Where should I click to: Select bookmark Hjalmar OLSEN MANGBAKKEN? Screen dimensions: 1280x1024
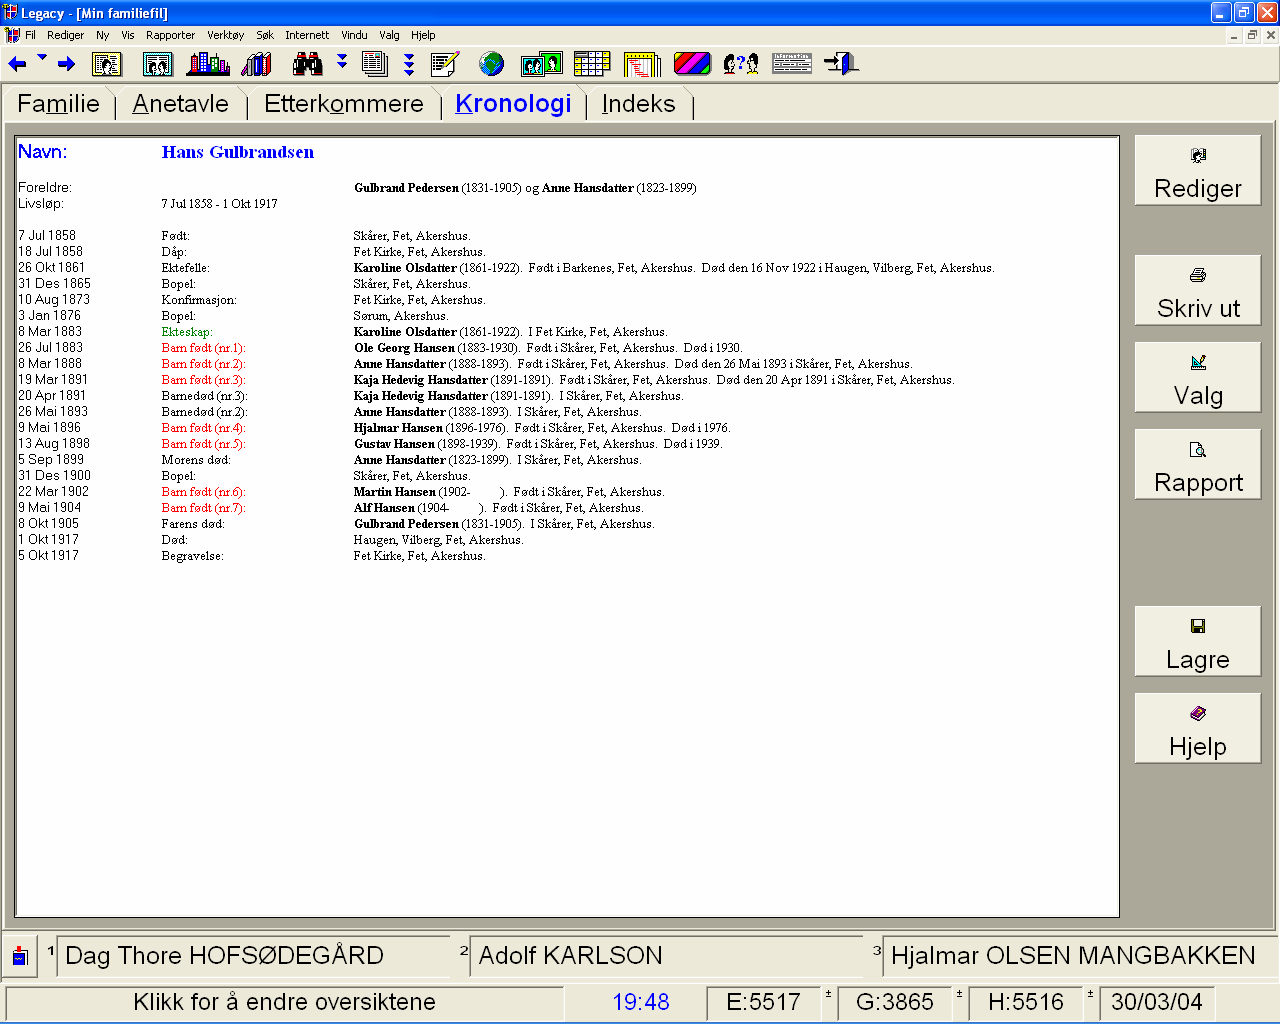tap(1080, 956)
